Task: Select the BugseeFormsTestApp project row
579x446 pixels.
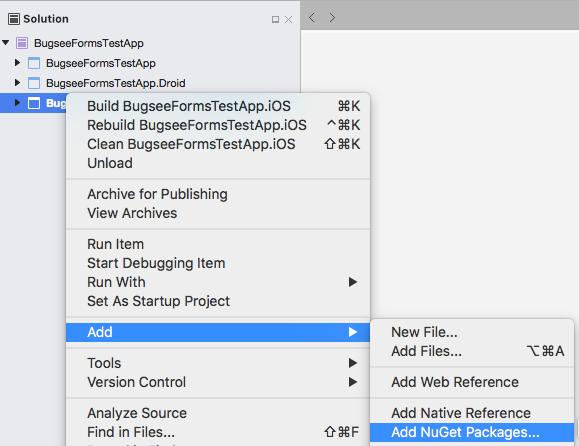Action: click(x=150, y=63)
